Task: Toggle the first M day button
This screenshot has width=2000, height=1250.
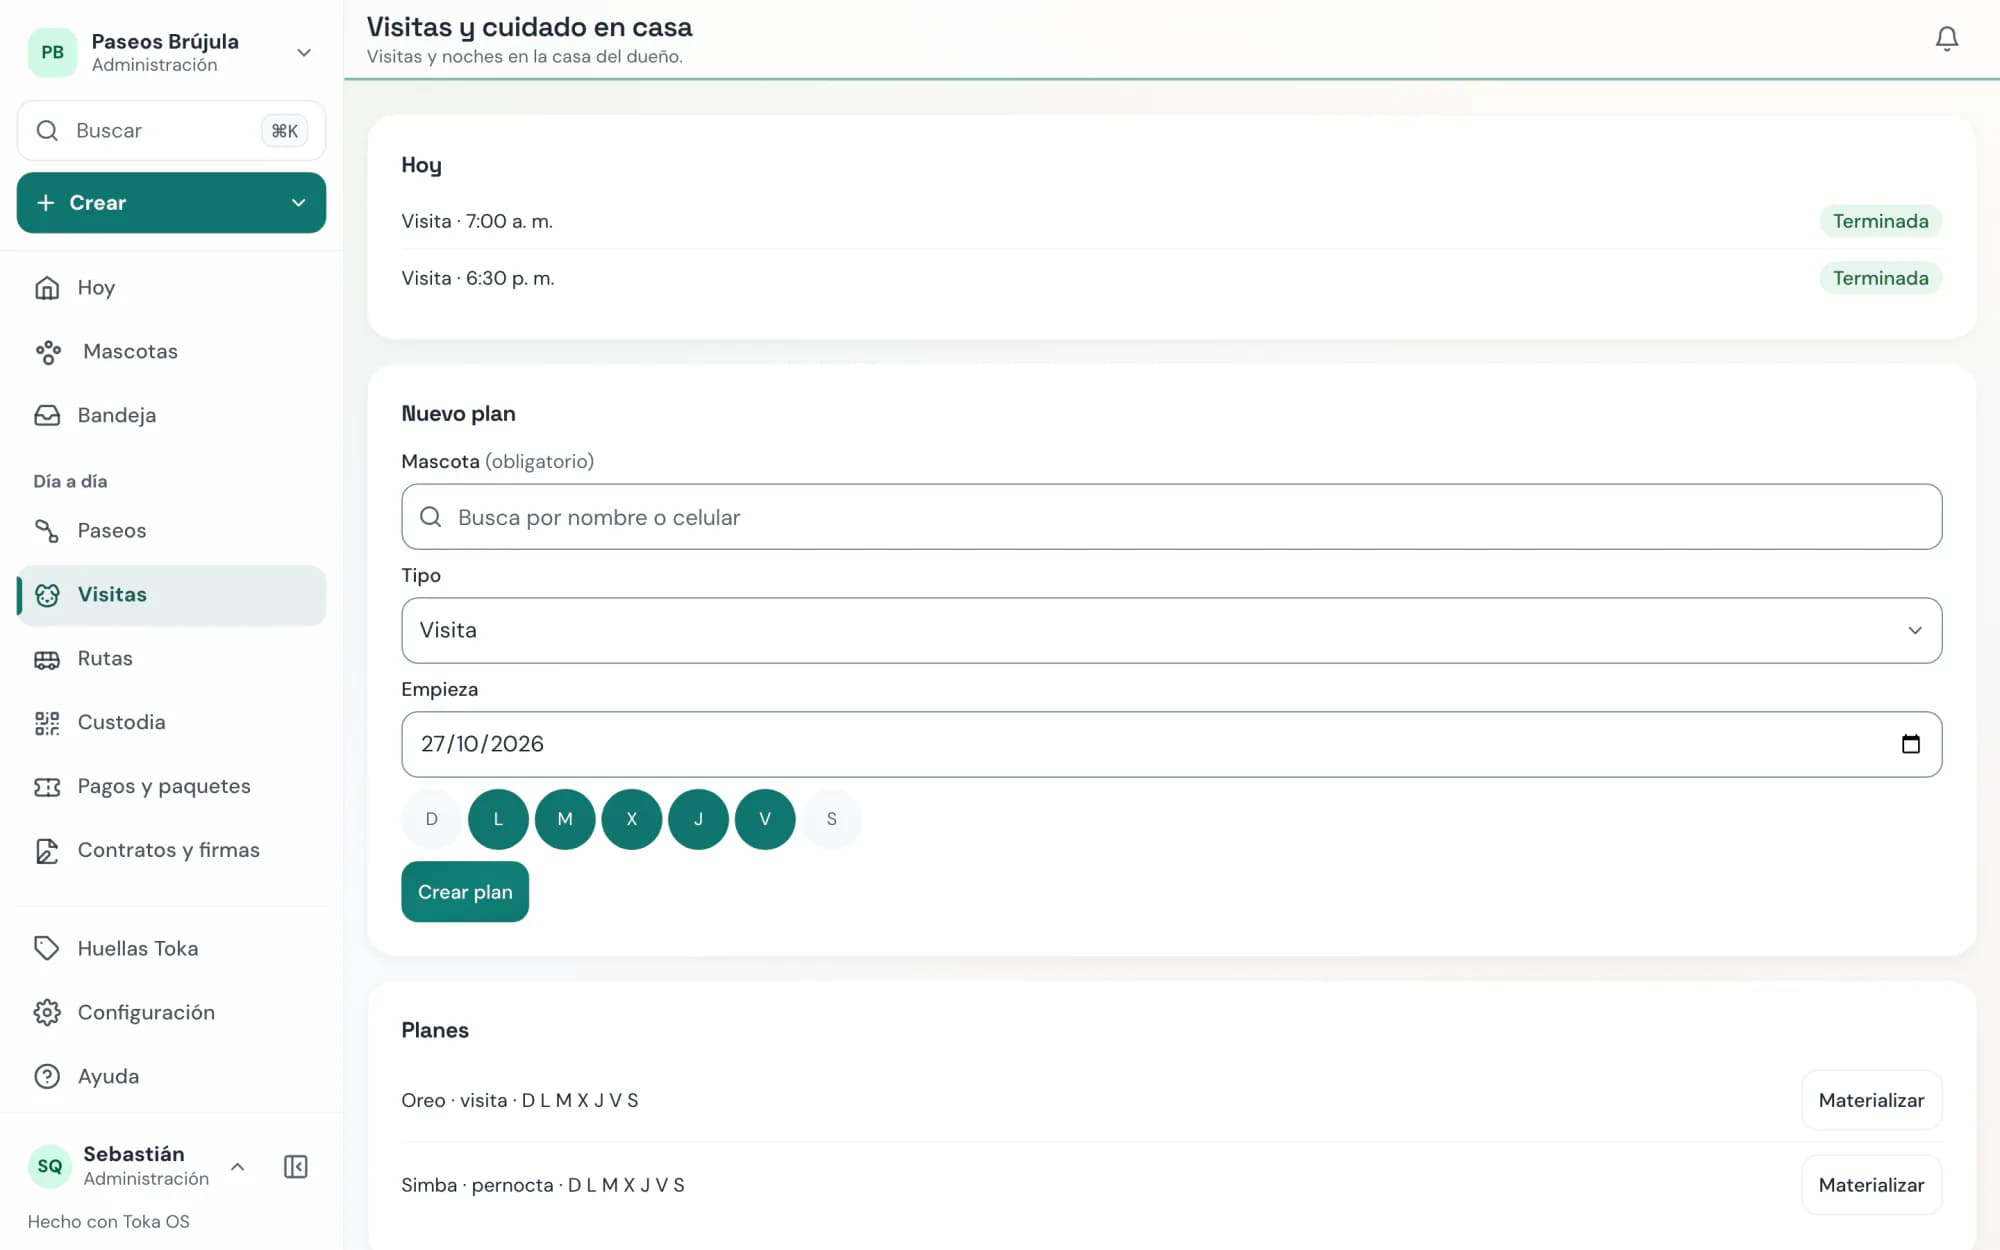Action: pos(565,819)
